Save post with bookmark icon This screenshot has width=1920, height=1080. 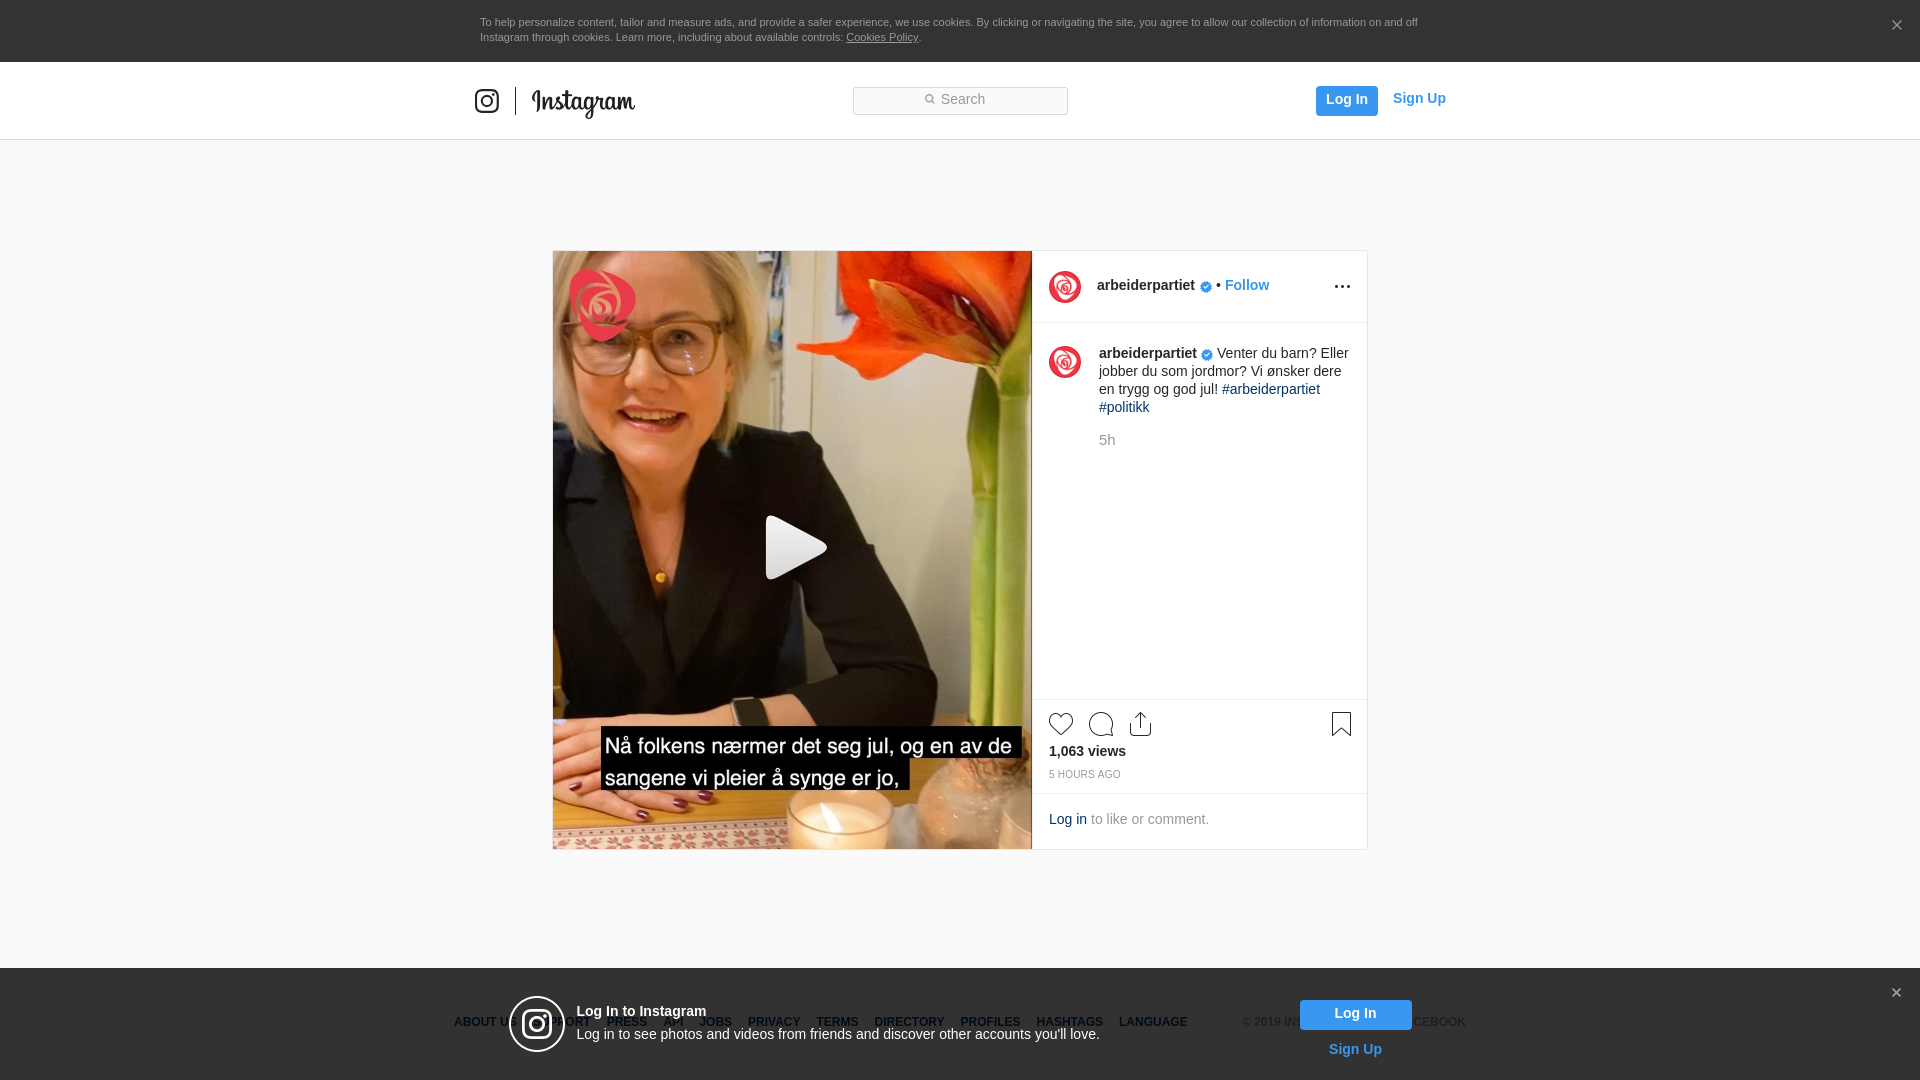point(1341,724)
